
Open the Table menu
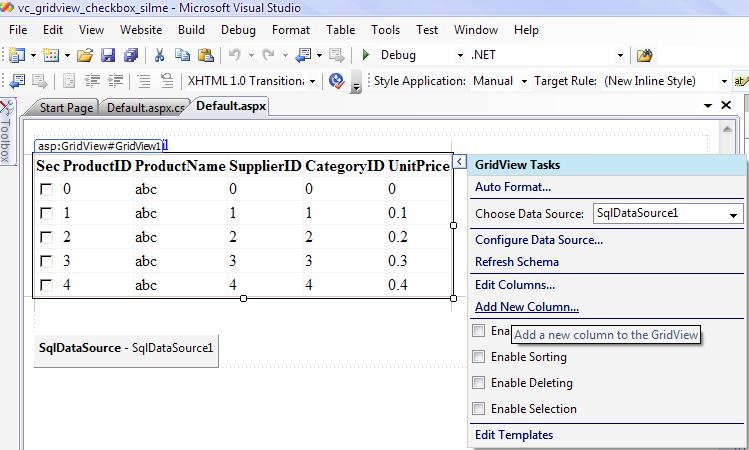click(x=341, y=30)
